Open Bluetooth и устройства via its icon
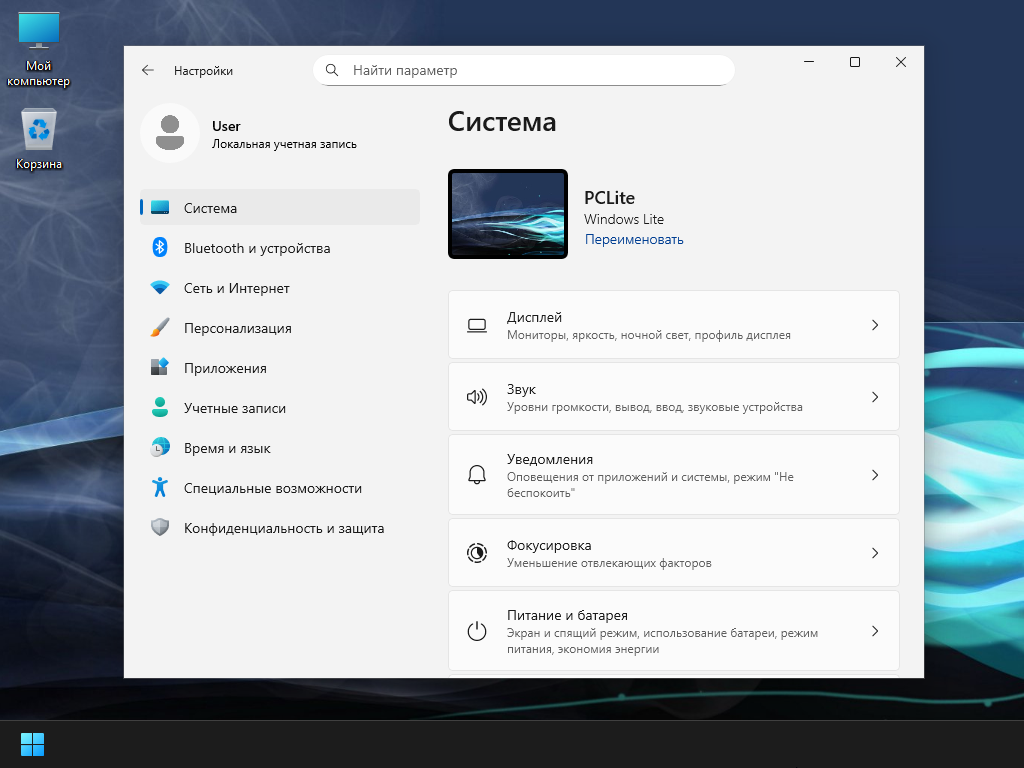Viewport: 1024px width, 768px height. click(x=160, y=248)
